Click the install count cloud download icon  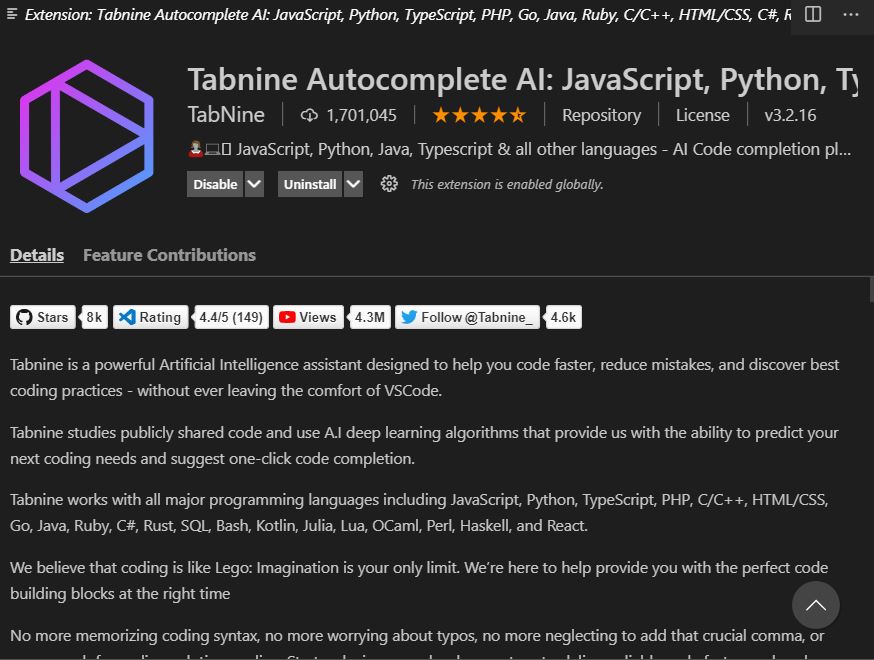309,115
